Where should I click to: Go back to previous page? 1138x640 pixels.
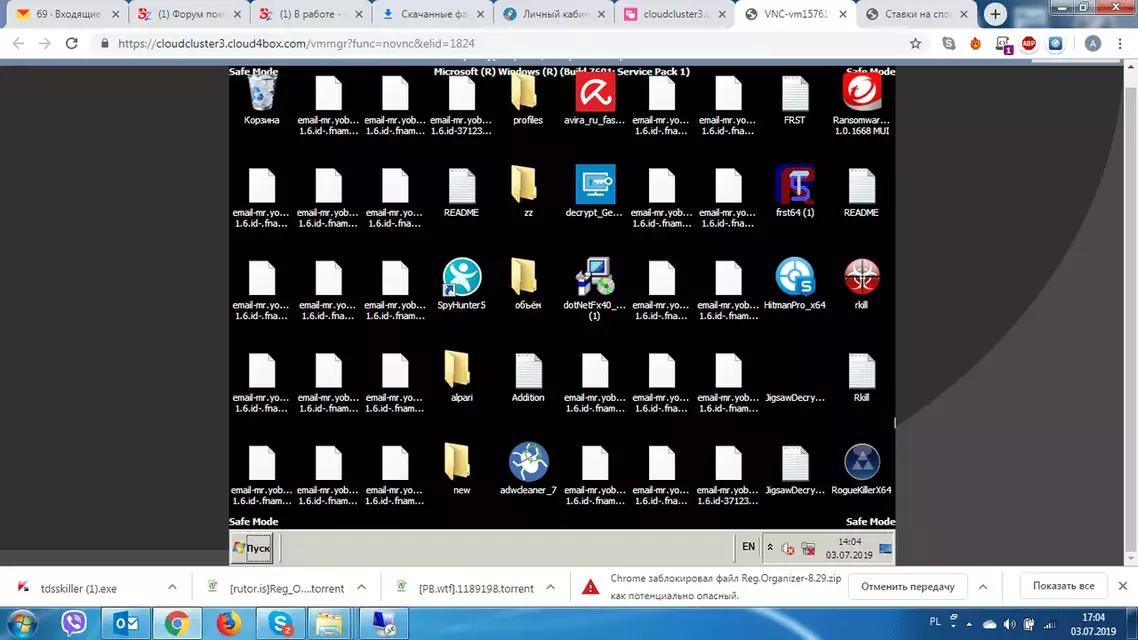(18, 44)
